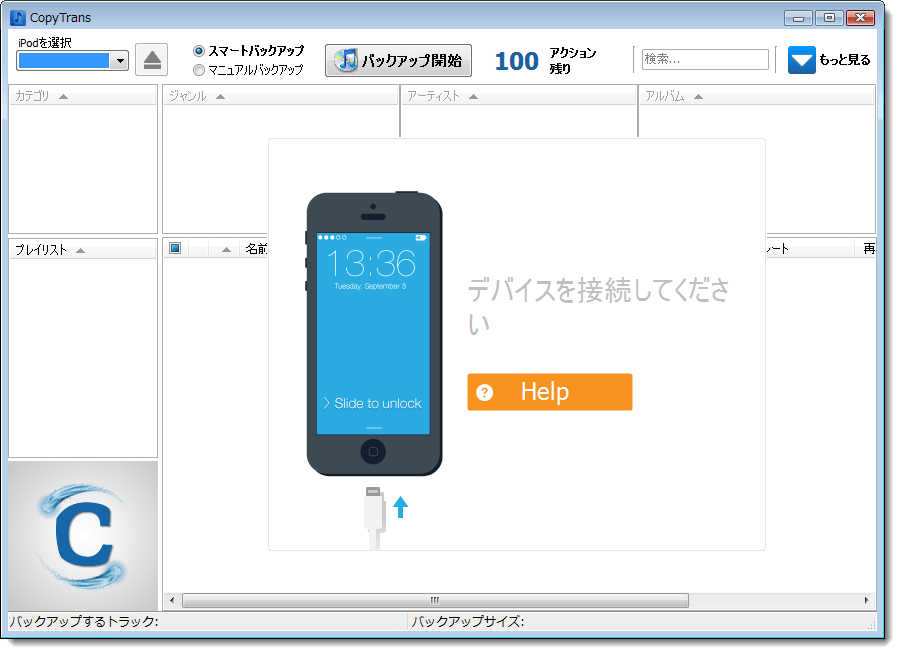Viewport: 900px width, 654px height.
Task: Close the CopyTrans window
Action: (860, 18)
